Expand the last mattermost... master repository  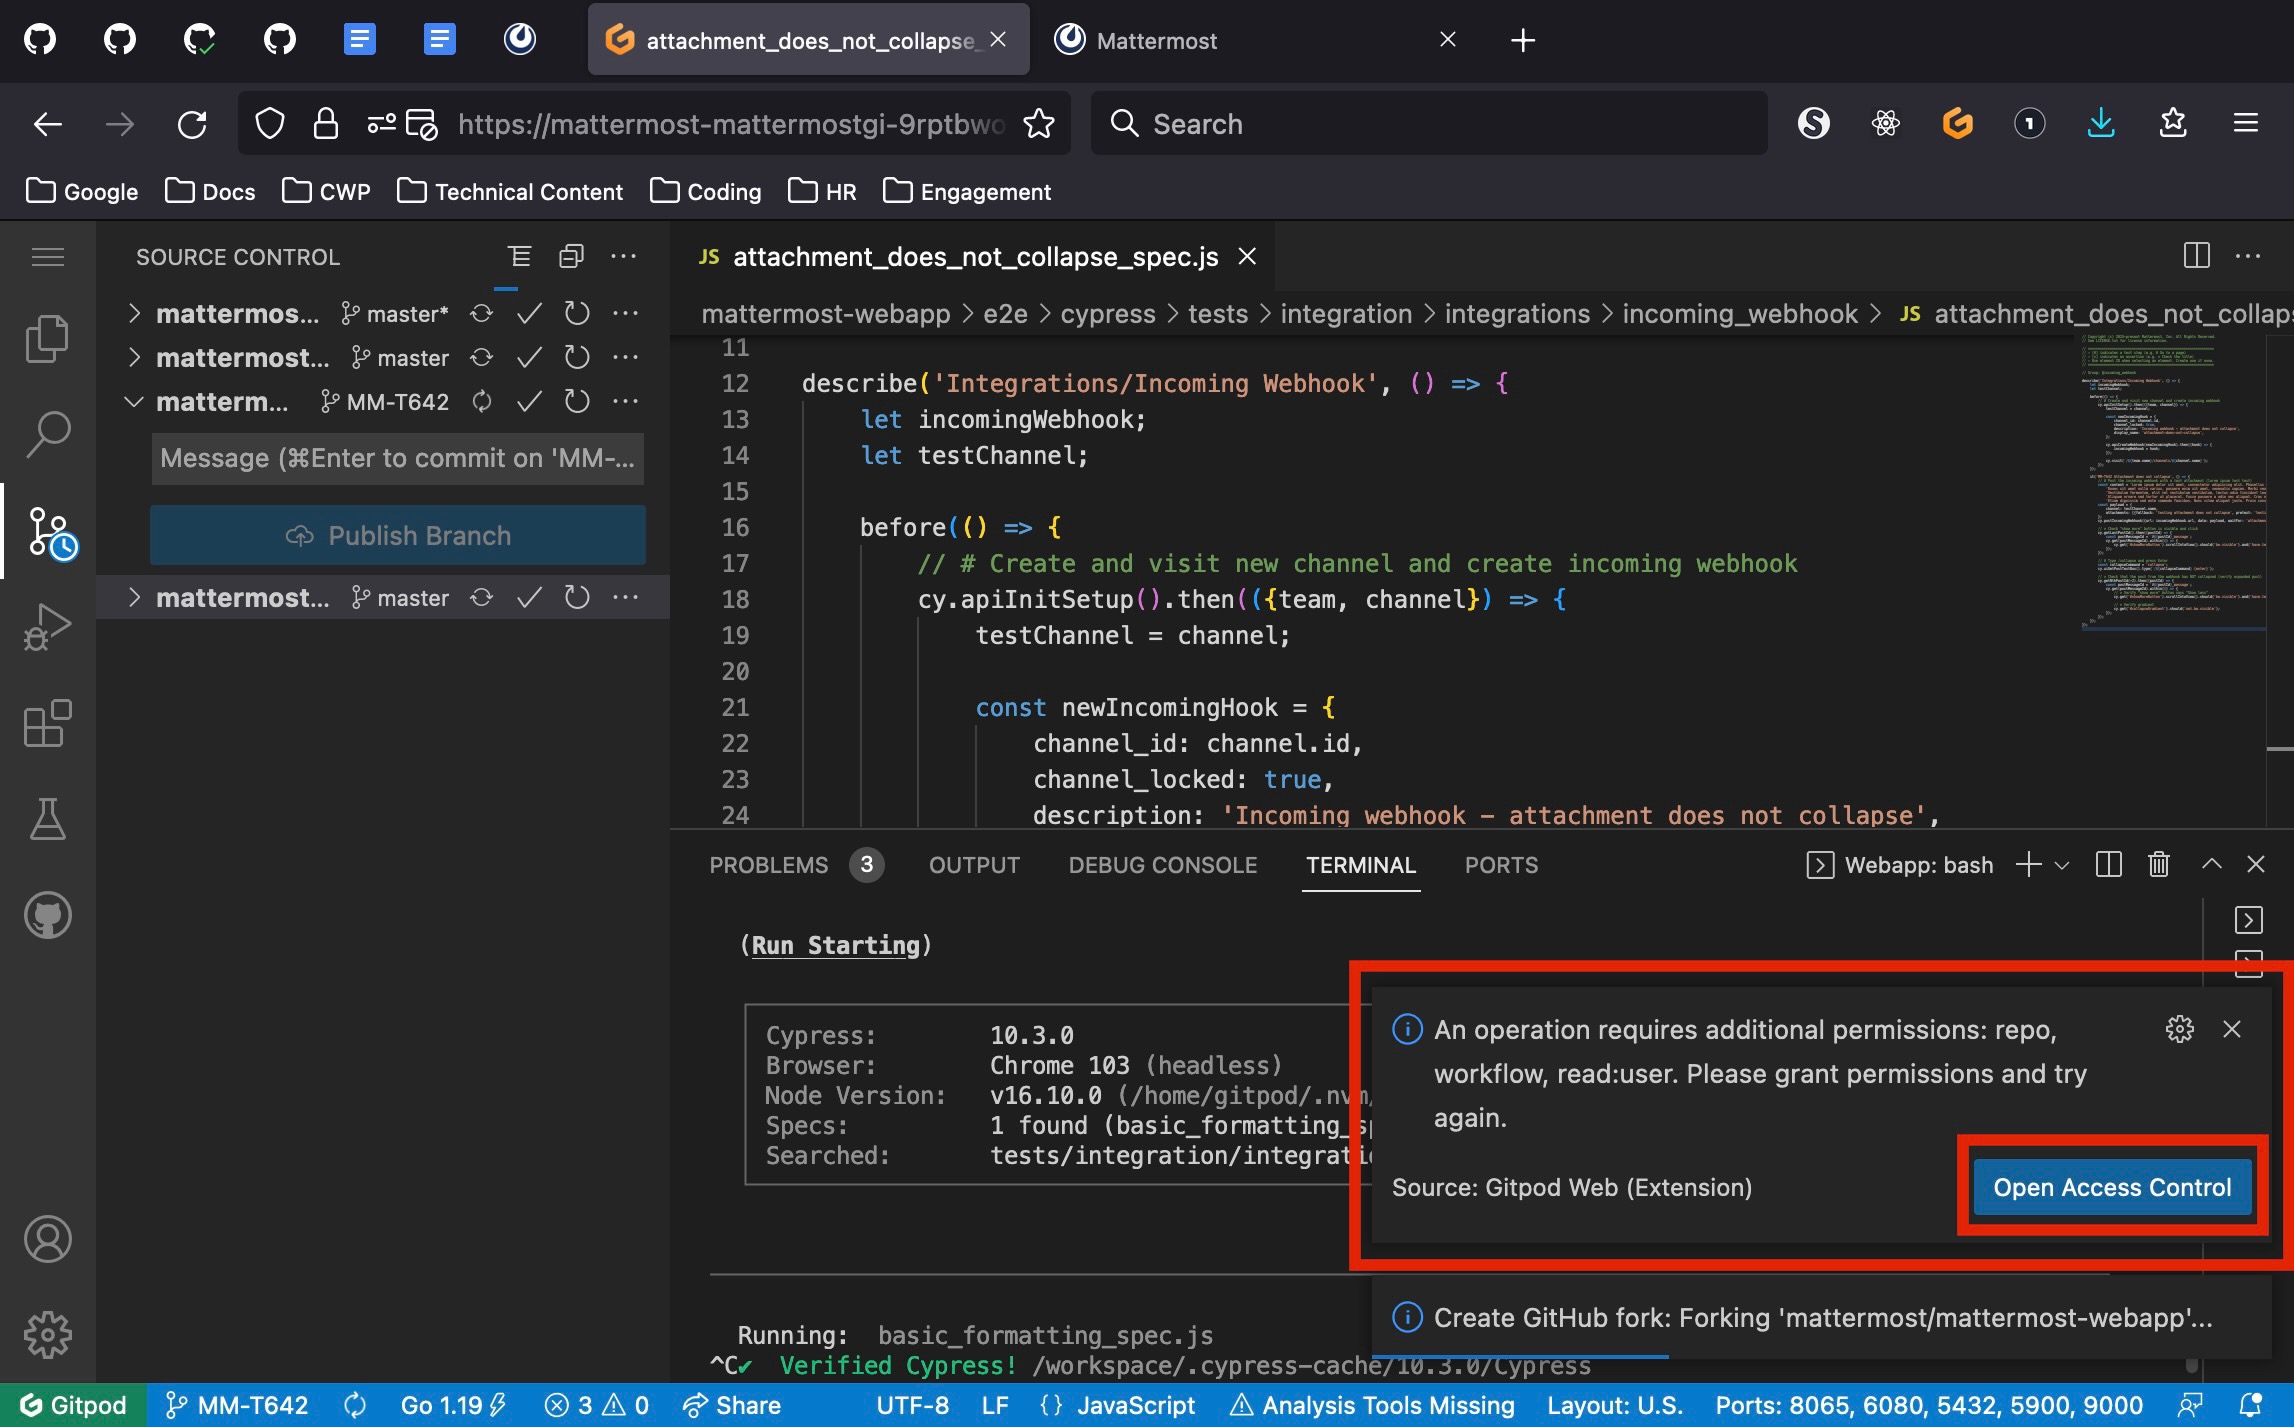pyautogui.click(x=134, y=597)
